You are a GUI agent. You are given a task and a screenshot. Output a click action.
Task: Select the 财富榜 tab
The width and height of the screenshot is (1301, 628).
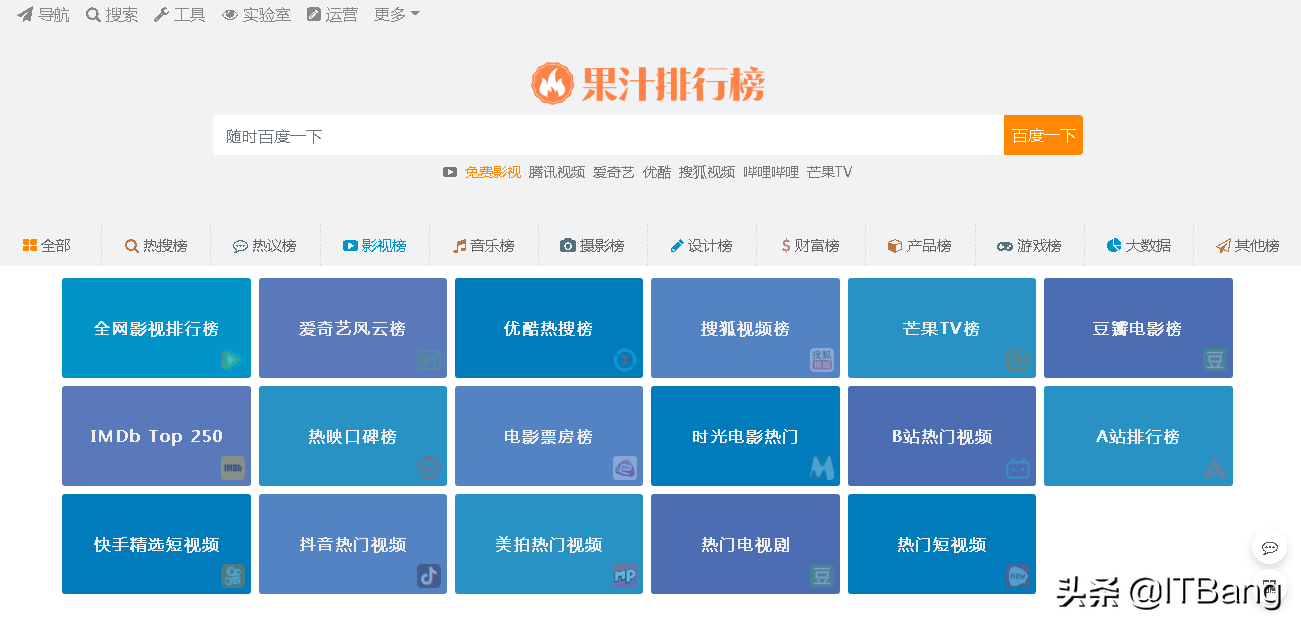[810, 245]
